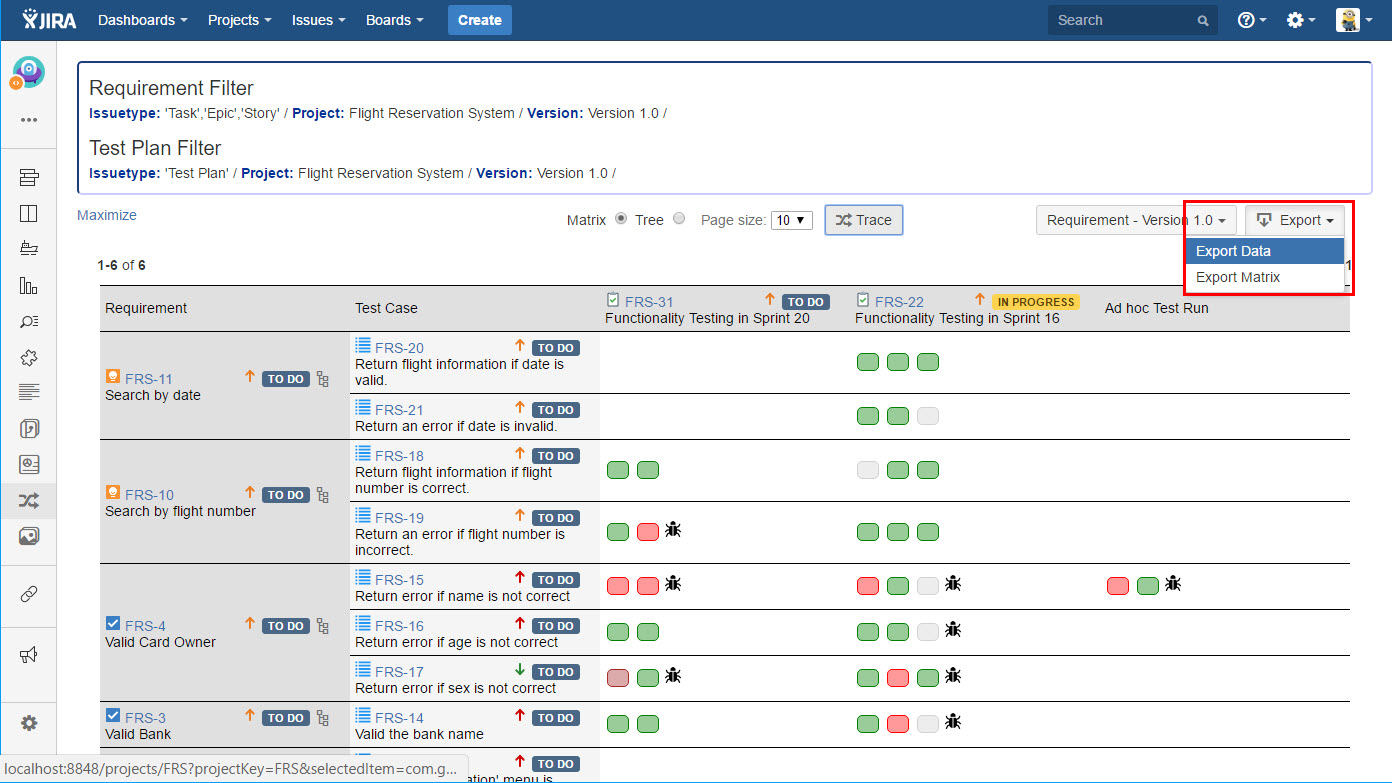
Task: Open the Projects menu dropdown
Action: (x=239, y=20)
